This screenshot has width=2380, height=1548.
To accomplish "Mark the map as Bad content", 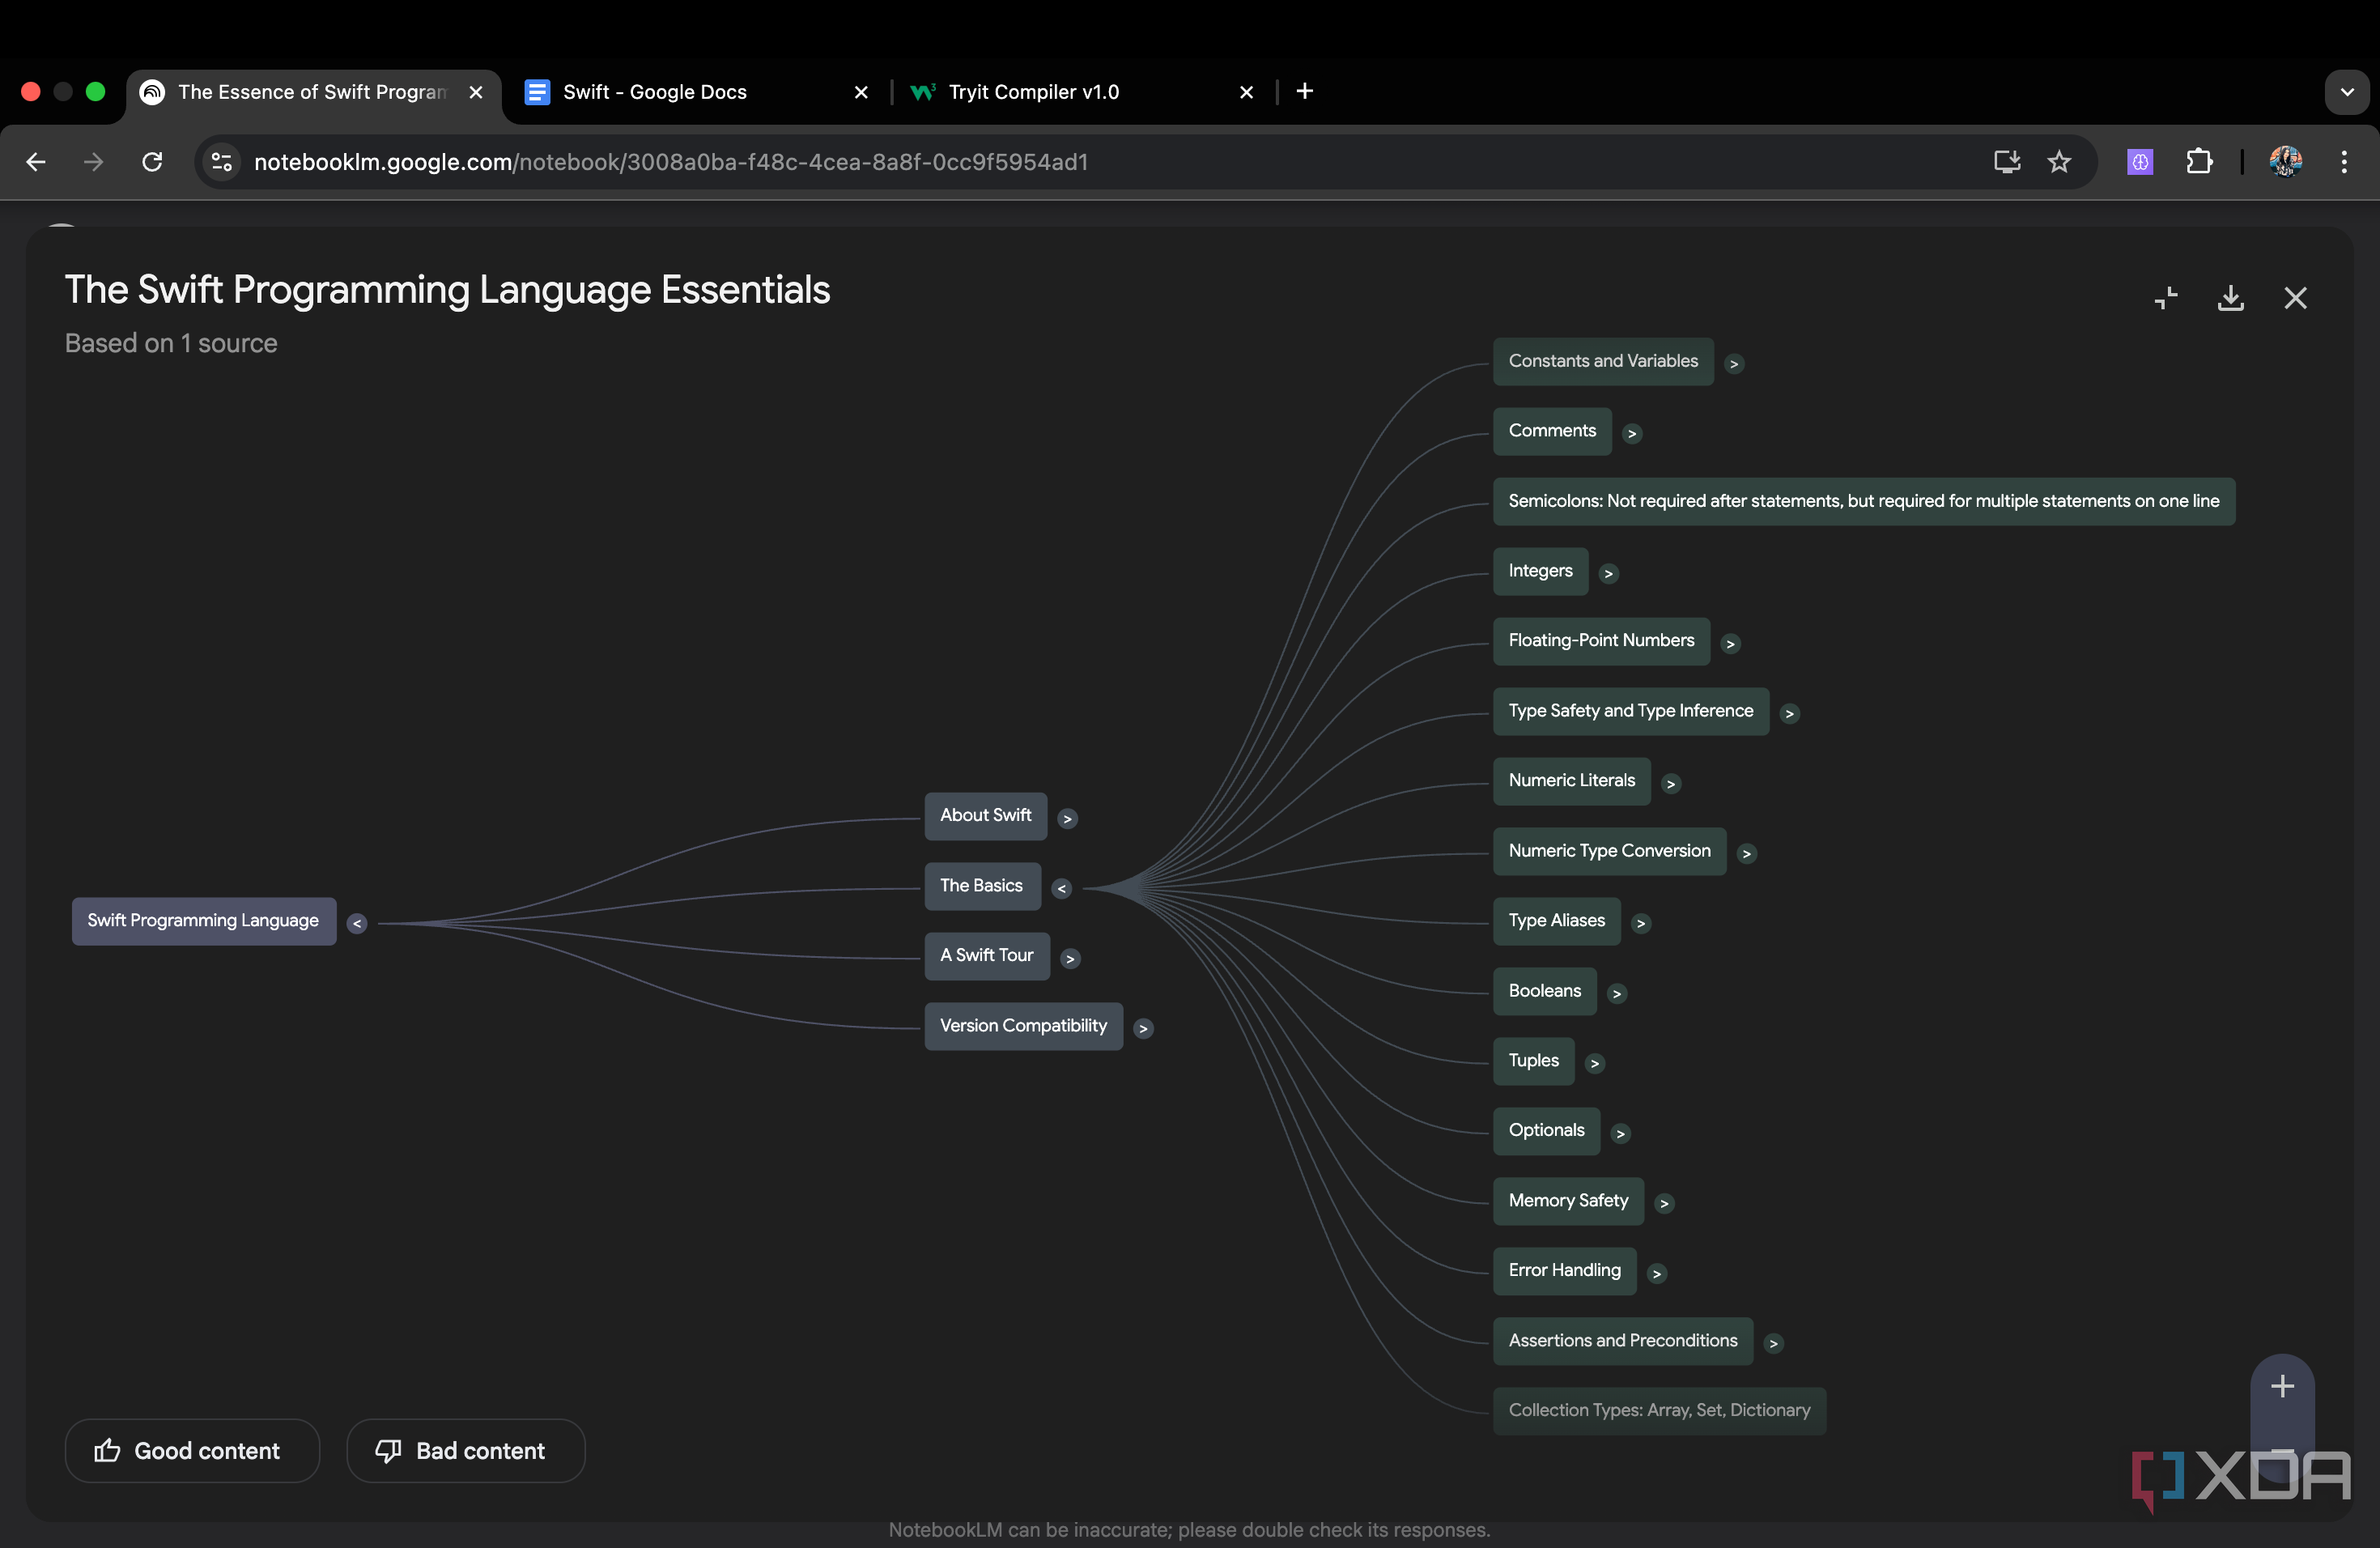I will (x=465, y=1450).
